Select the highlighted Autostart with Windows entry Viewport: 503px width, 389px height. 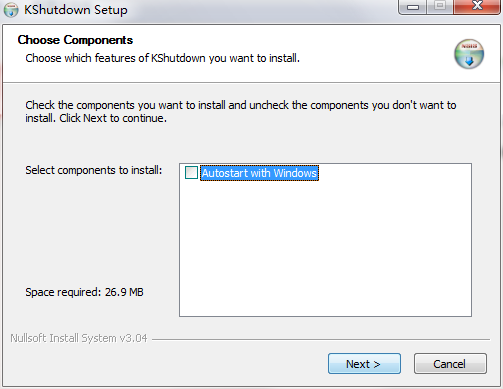pos(259,173)
